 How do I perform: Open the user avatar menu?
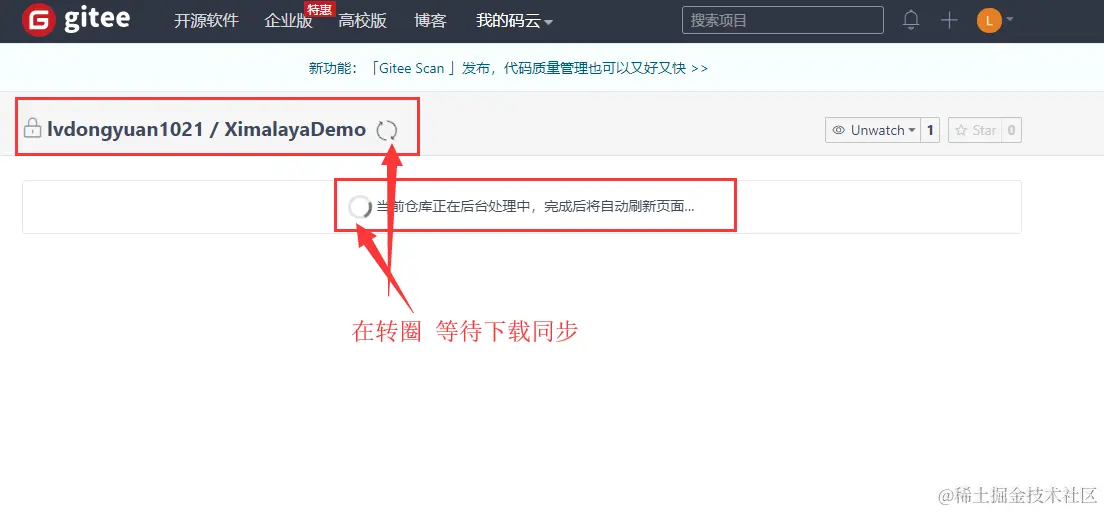(x=995, y=20)
